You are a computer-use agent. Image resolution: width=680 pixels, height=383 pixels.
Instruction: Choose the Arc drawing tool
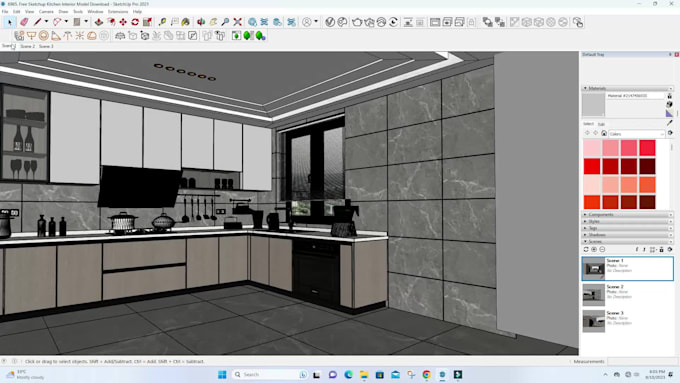pyautogui.click(x=57, y=22)
